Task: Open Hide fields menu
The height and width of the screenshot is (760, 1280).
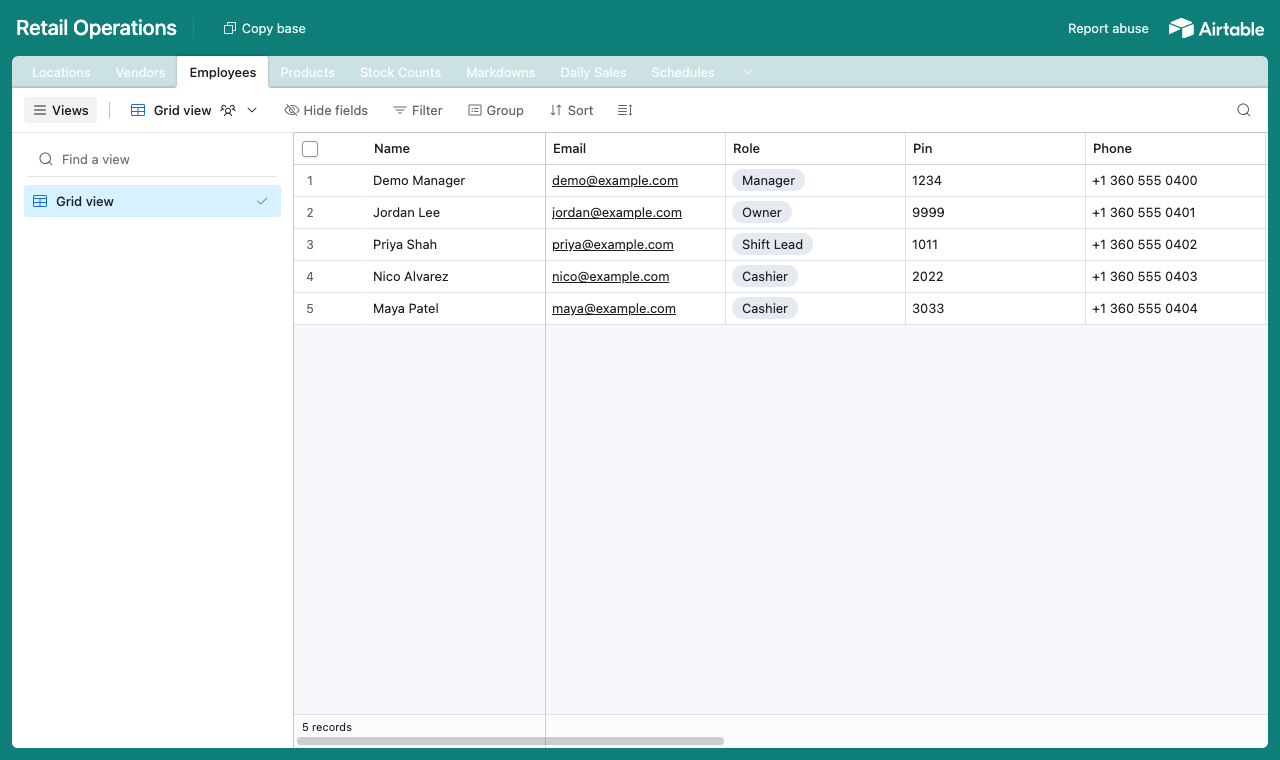Action: tap(326, 110)
